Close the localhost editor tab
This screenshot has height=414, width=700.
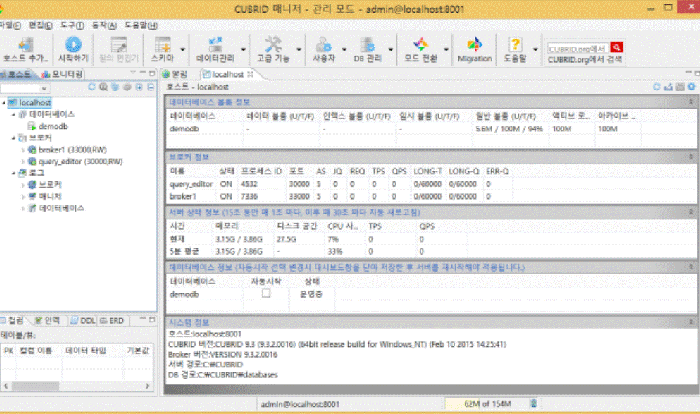coord(250,74)
